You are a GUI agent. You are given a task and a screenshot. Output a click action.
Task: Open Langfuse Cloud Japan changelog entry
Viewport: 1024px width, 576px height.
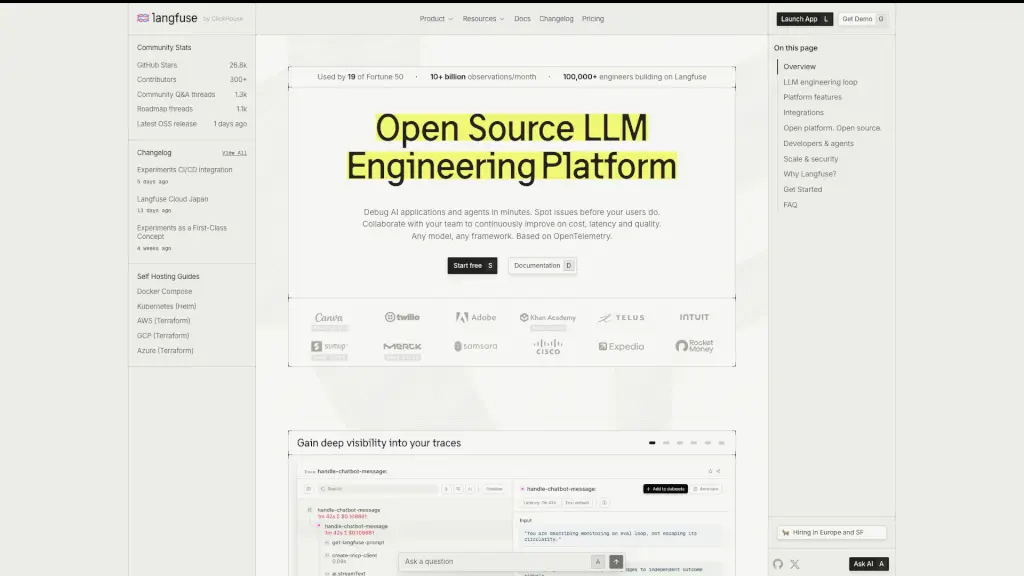coord(172,199)
